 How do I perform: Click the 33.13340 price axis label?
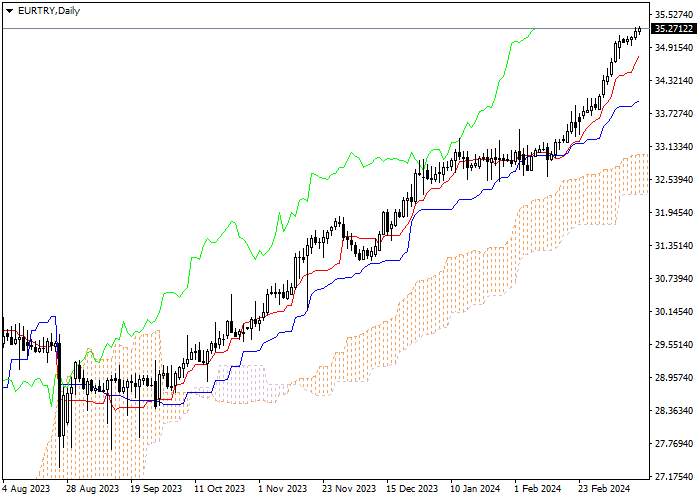(x=674, y=147)
